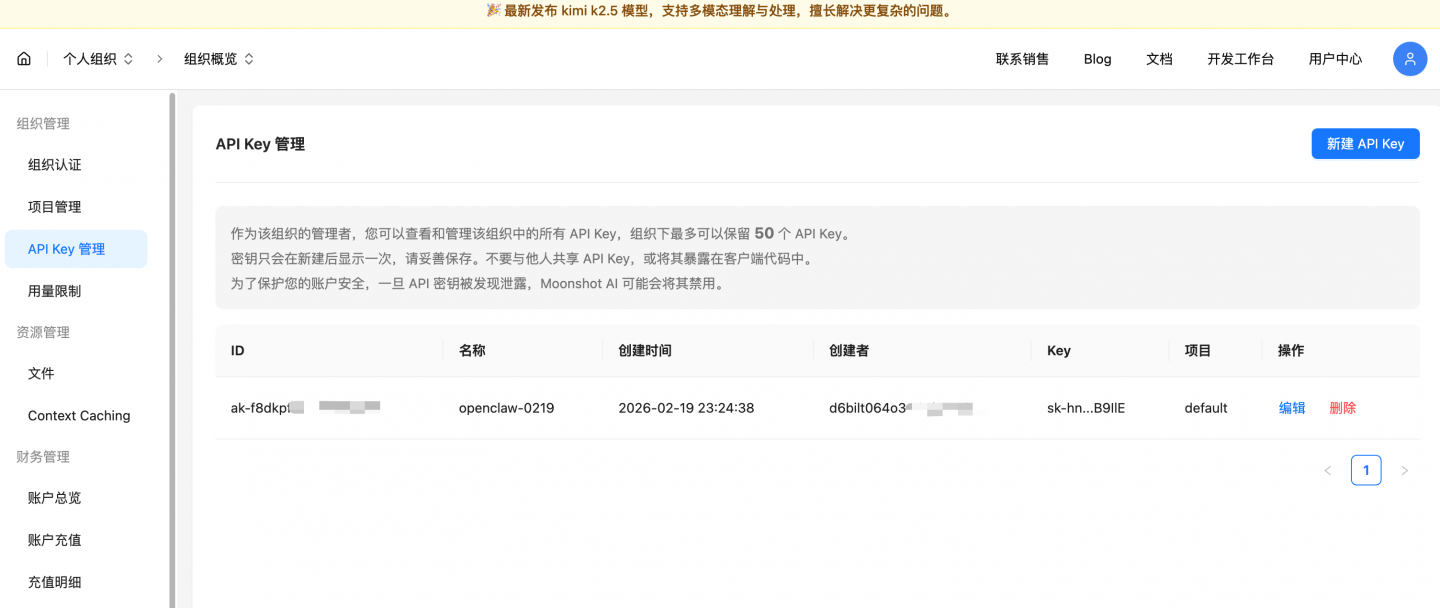Click the 新建 API Key button

[x=1365, y=143]
